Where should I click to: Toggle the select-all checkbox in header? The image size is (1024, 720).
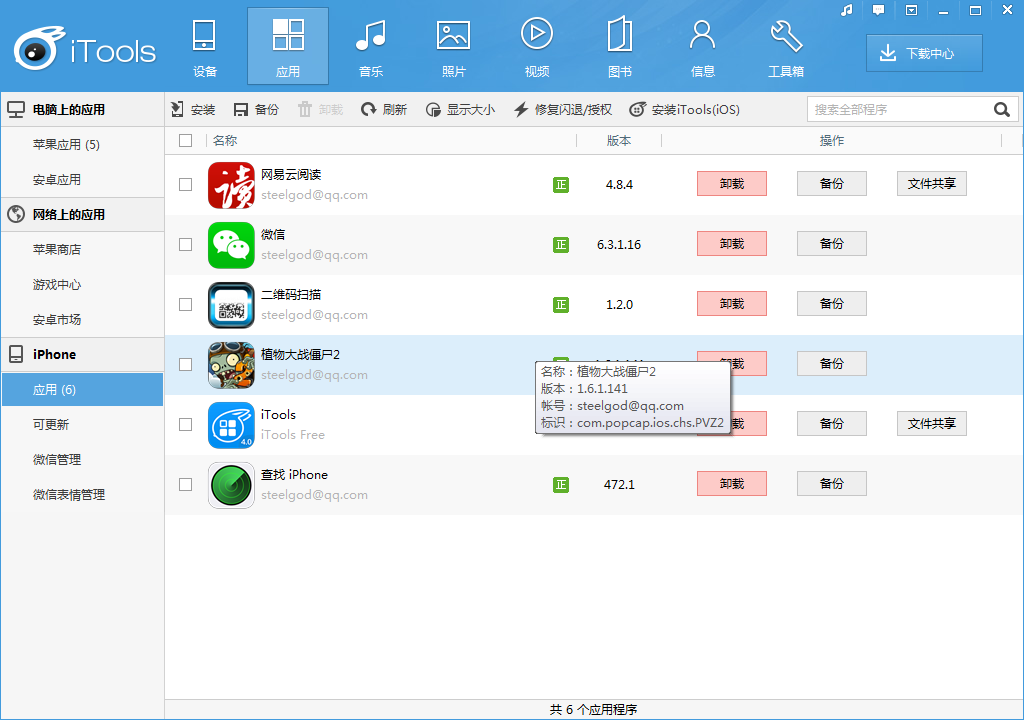coord(185,140)
